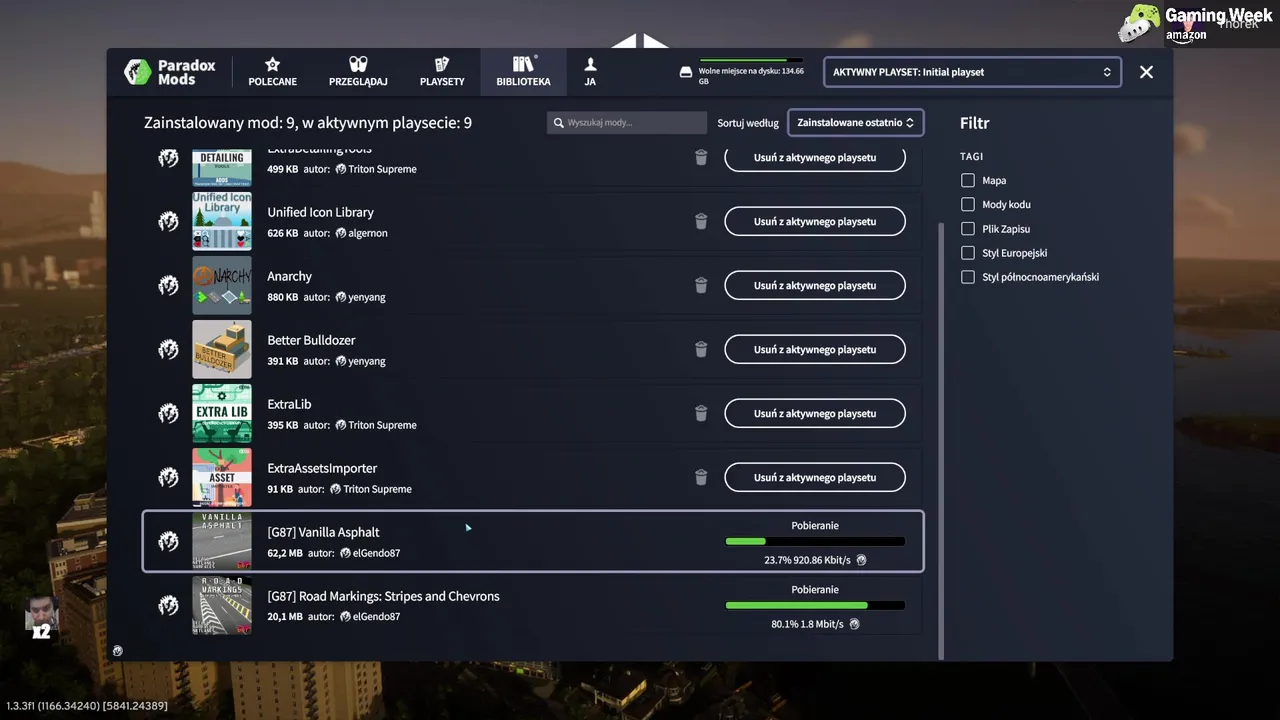Delete ExtraDetailingTools via trash icon
The image size is (1280, 720).
(701, 157)
